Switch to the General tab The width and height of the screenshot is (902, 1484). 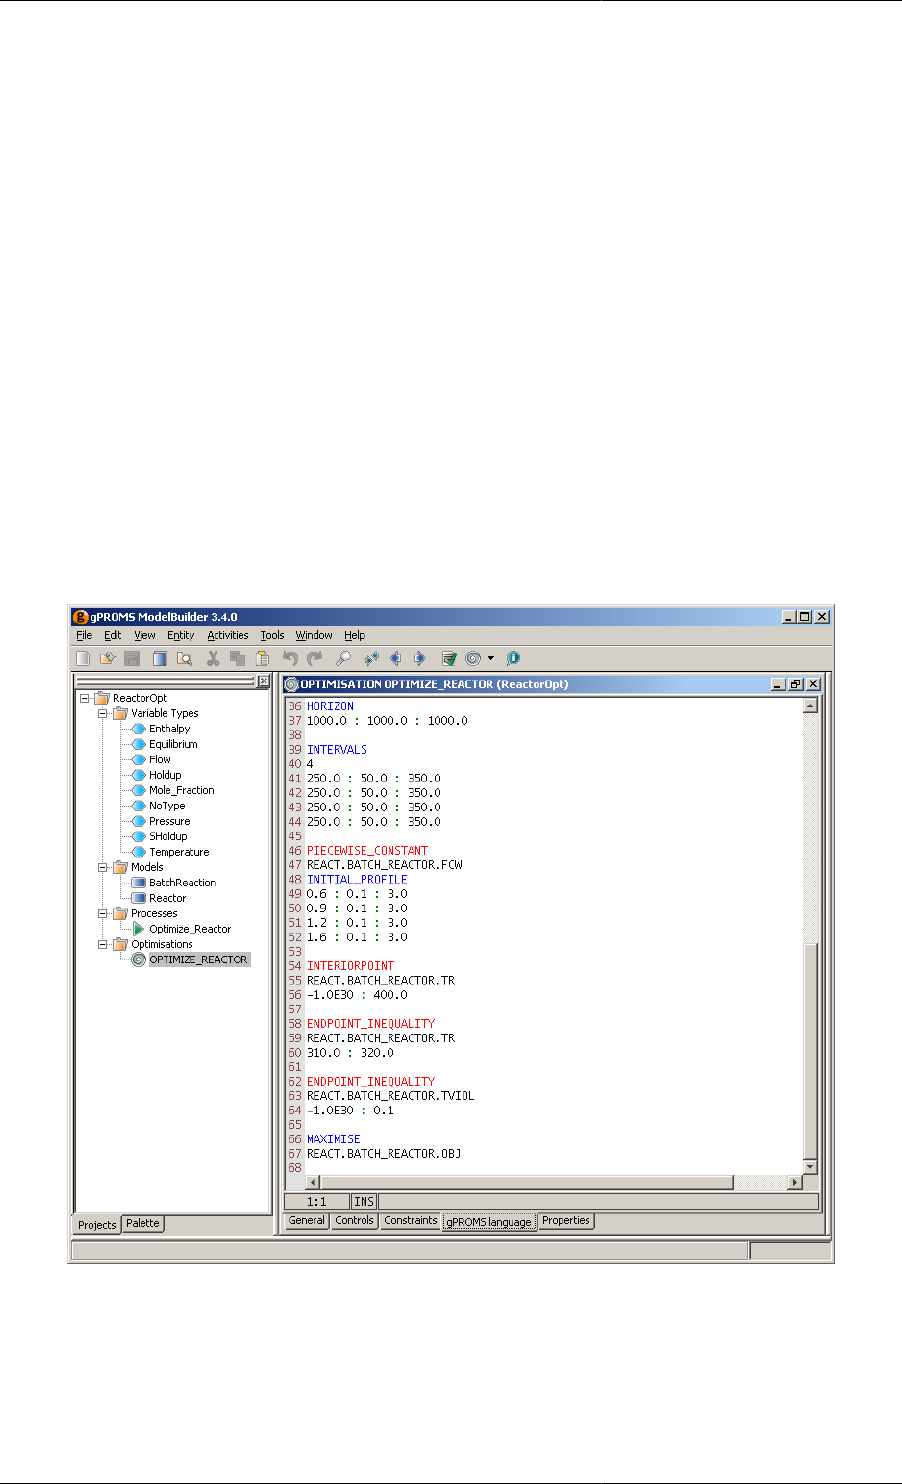point(306,1220)
